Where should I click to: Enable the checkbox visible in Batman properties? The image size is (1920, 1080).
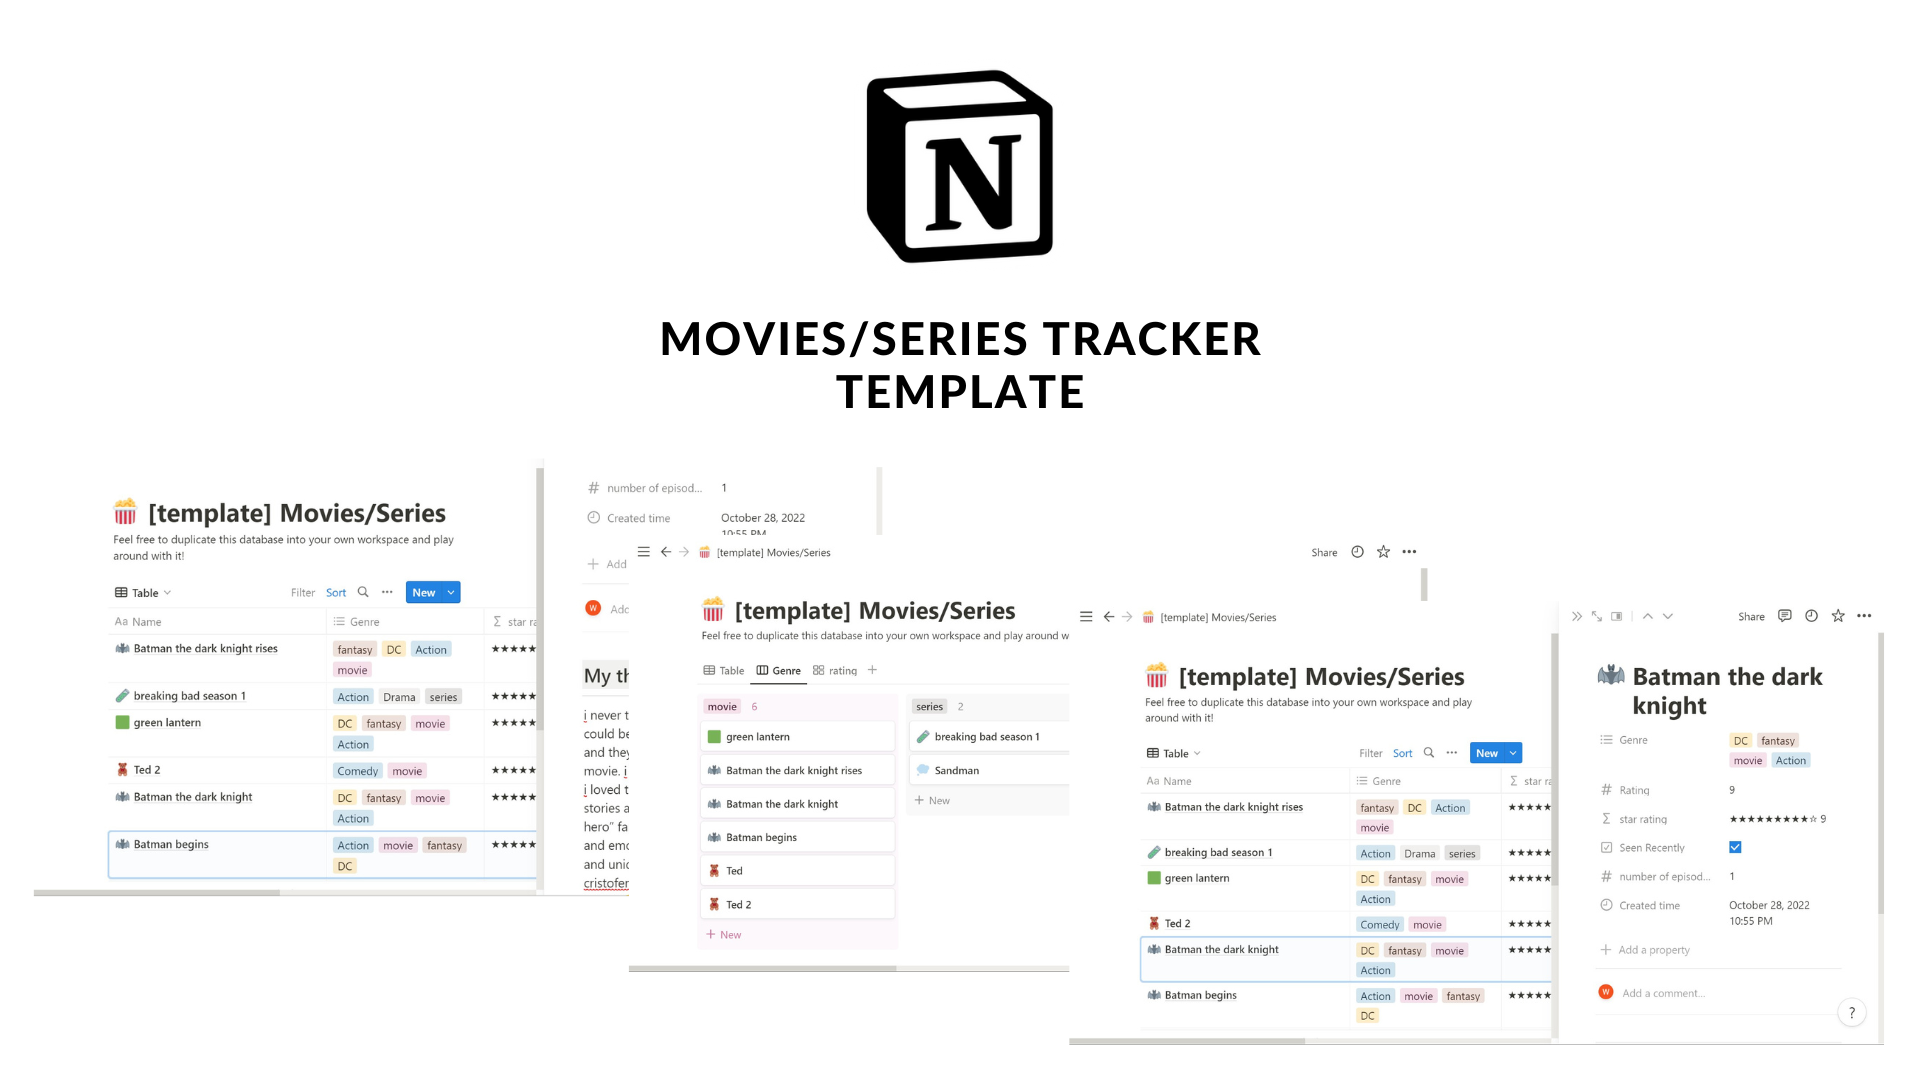[x=1735, y=847]
